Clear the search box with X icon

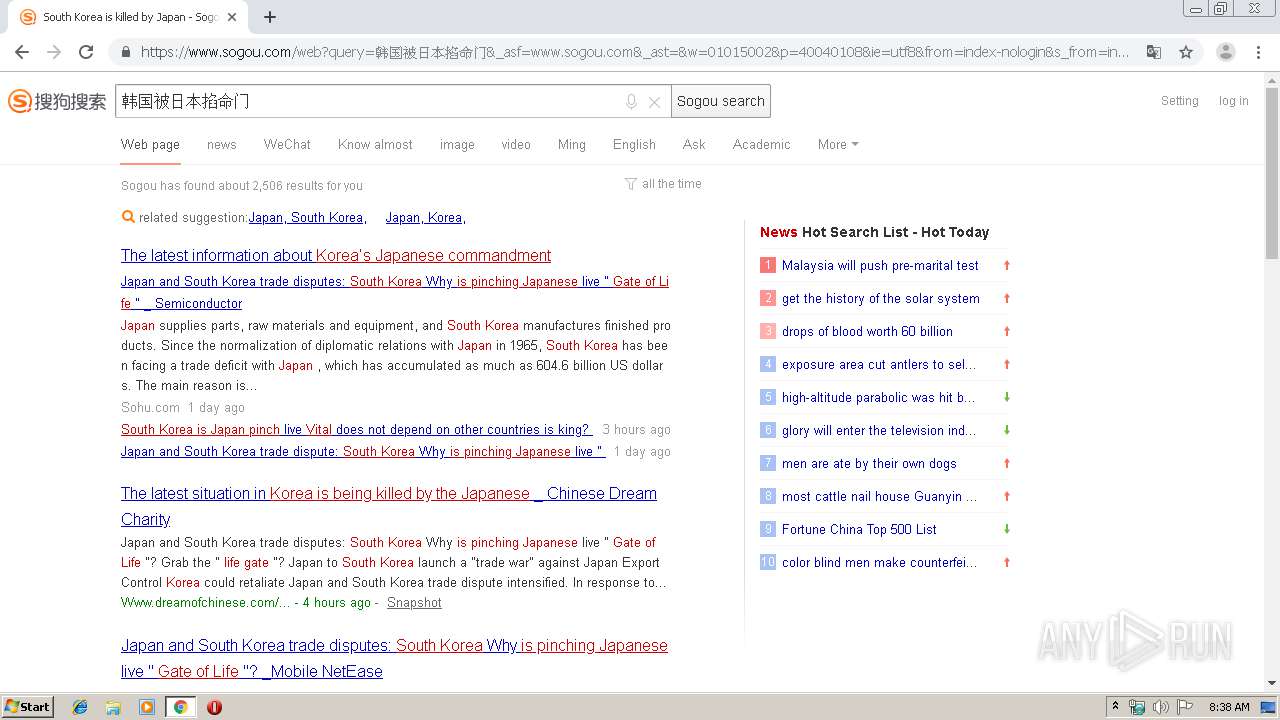[654, 102]
